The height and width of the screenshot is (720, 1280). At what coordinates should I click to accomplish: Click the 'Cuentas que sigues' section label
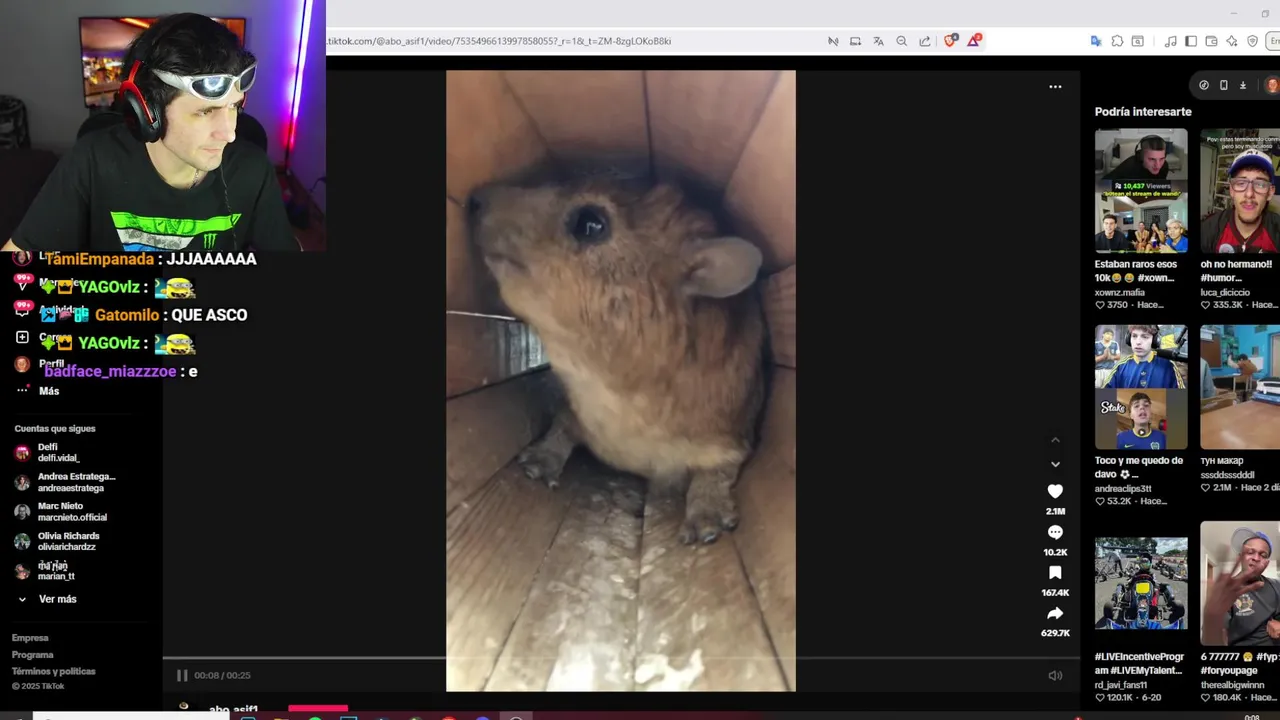pos(55,428)
